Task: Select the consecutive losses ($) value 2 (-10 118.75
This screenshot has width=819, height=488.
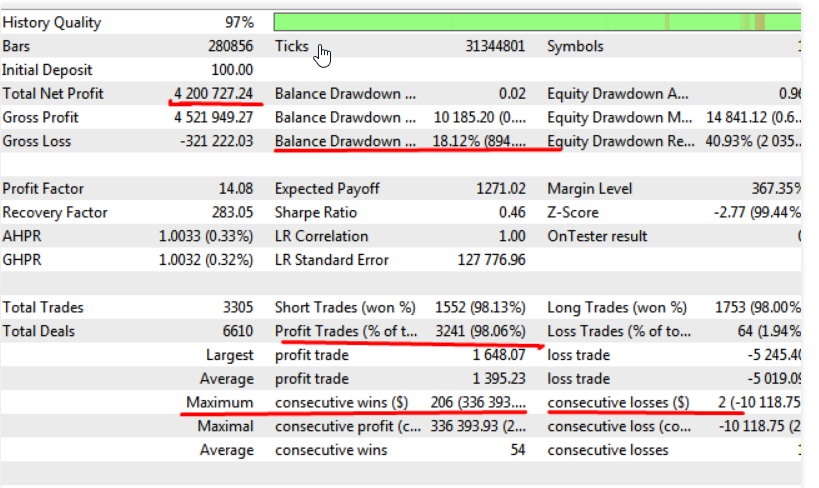Action: (759, 402)
